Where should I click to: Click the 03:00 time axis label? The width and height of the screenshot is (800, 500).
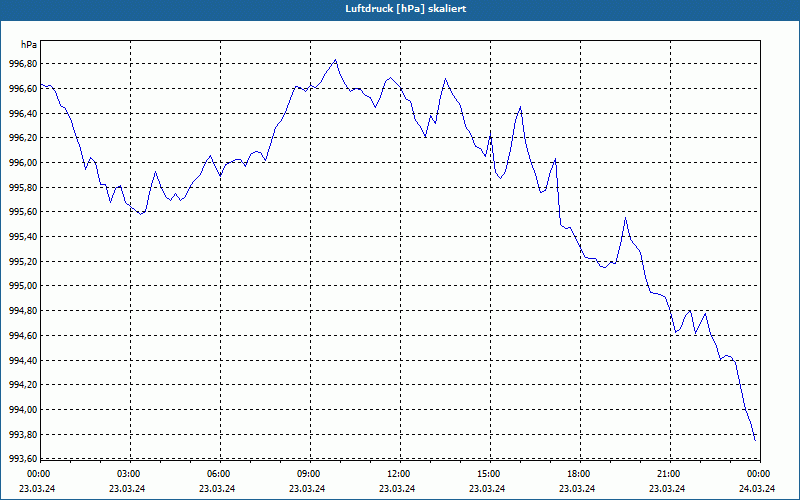pos(129,473)
